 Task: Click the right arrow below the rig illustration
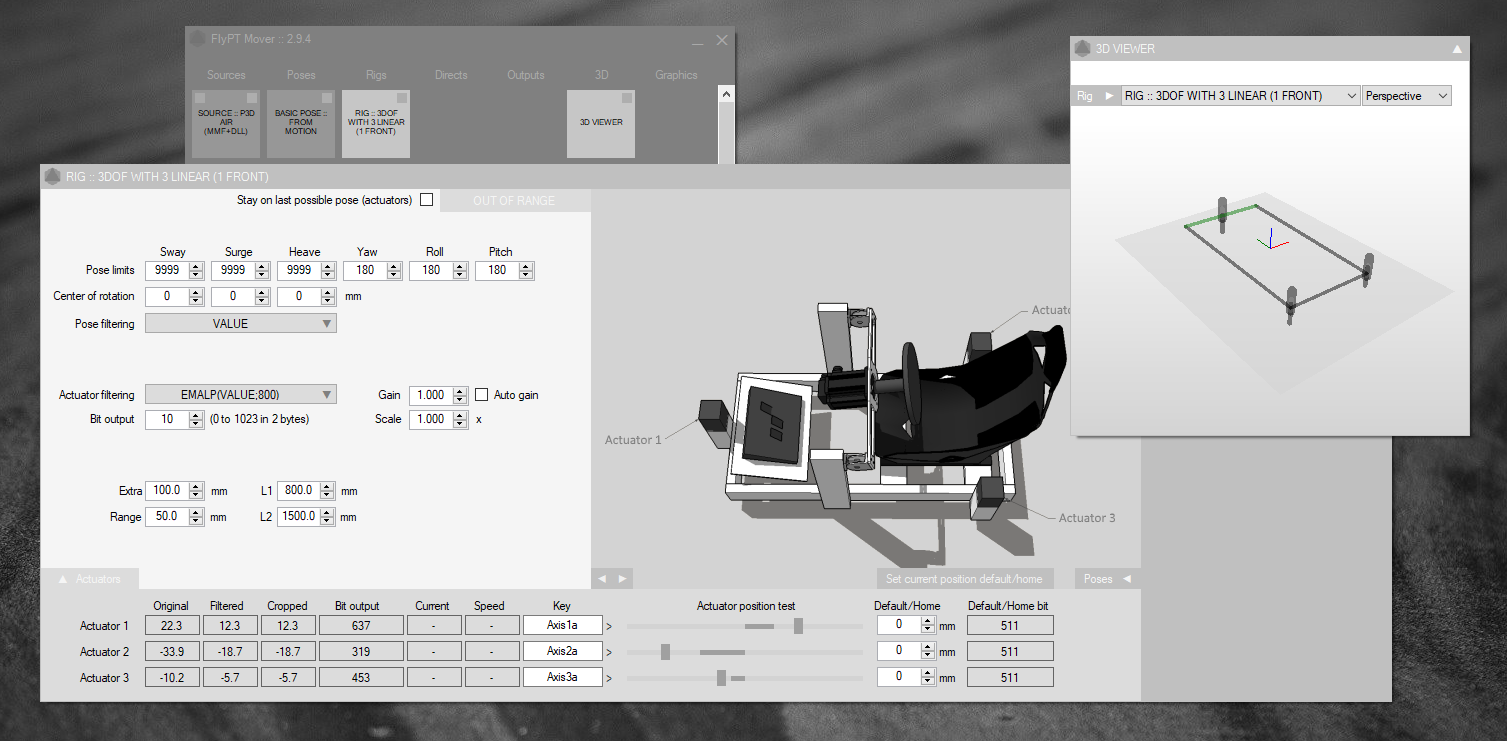click(x=621, y=579)
